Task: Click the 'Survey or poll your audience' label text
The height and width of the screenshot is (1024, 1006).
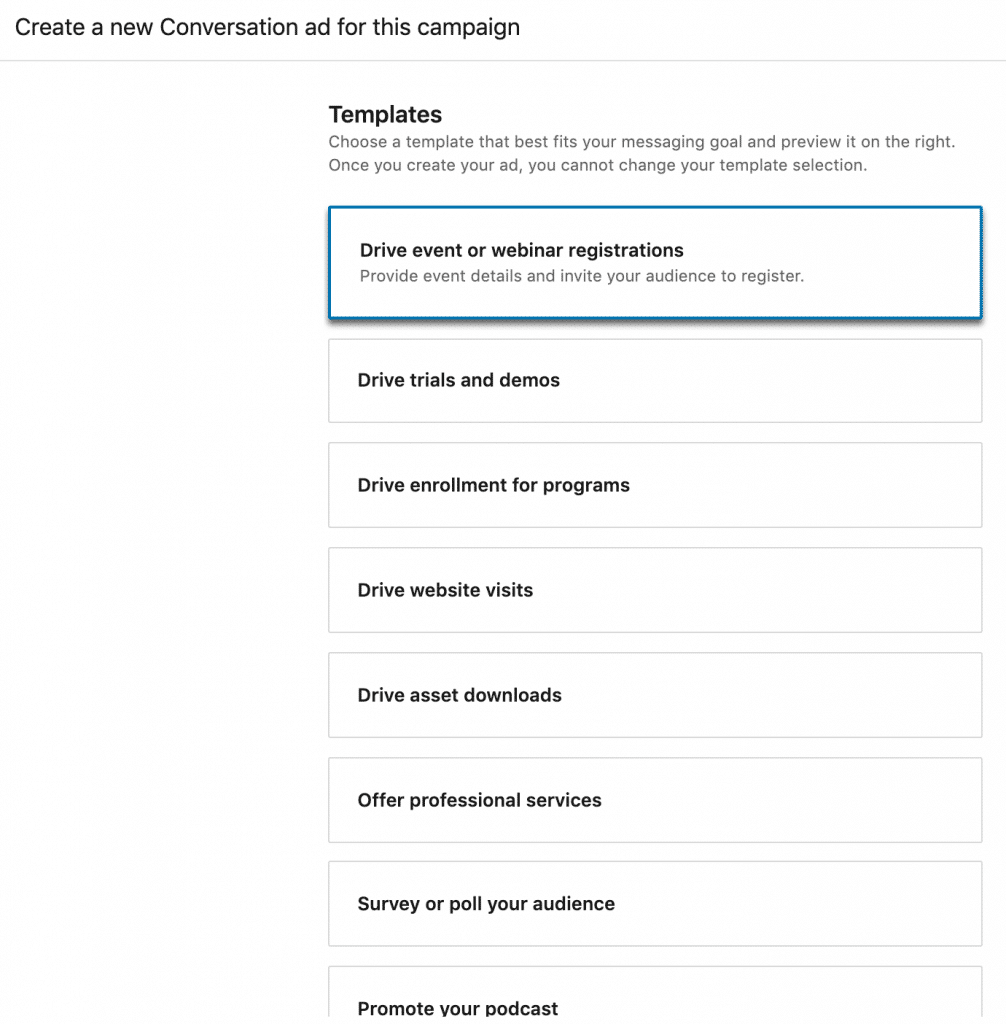Action: tap(486, 904)
